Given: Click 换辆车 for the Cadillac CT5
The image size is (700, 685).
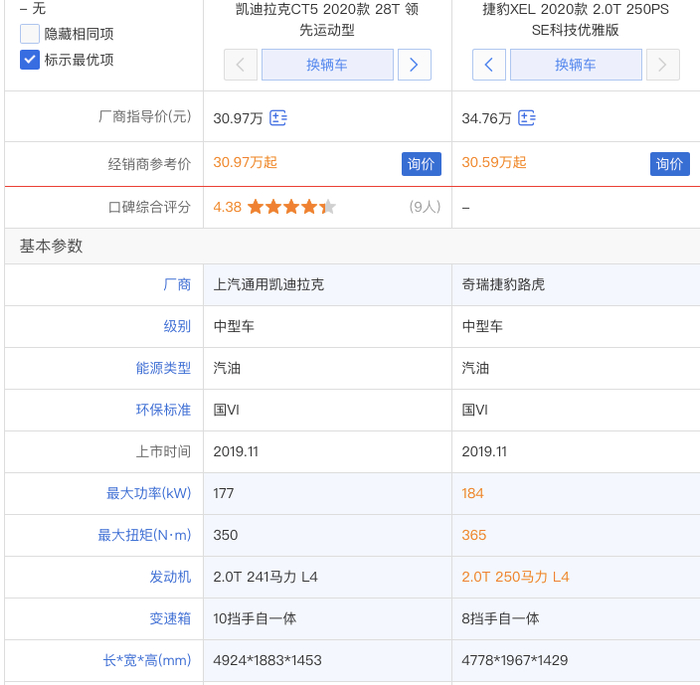Looking at the screenshot, I should (327, 65).
